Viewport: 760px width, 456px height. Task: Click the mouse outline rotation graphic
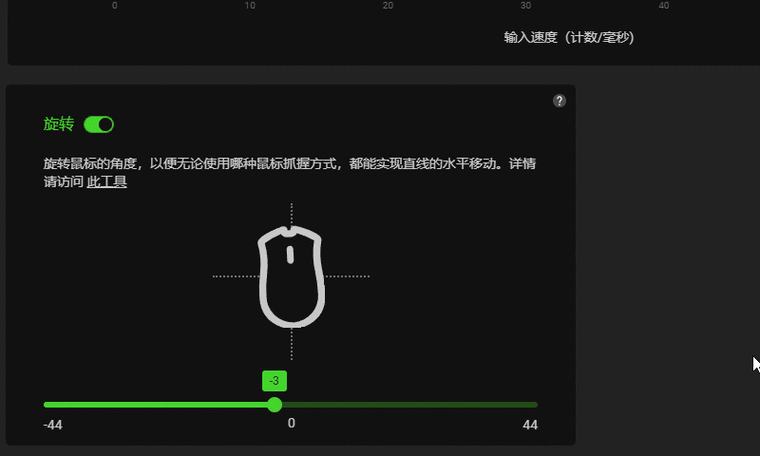291,277
